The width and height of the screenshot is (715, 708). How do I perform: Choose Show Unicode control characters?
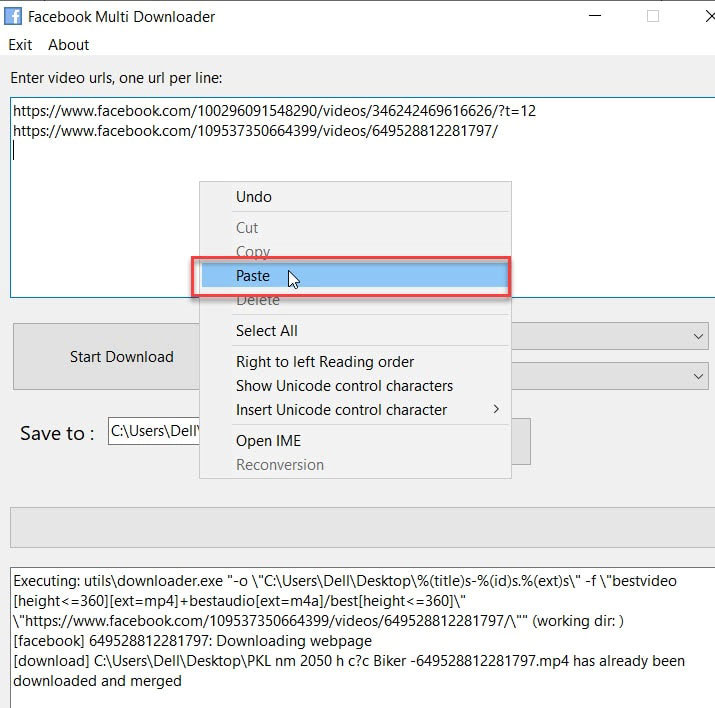[355, 386]
